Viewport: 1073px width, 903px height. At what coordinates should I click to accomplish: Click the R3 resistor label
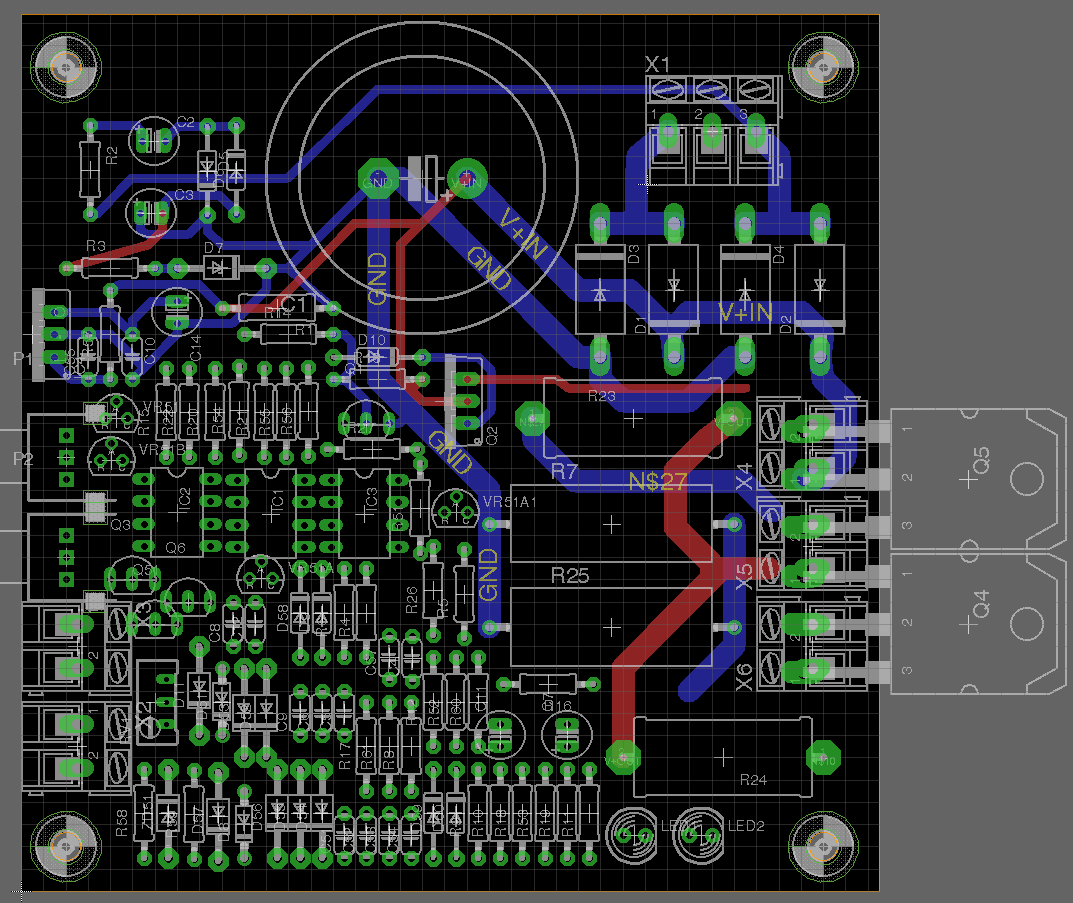click(x=96, y=245)
